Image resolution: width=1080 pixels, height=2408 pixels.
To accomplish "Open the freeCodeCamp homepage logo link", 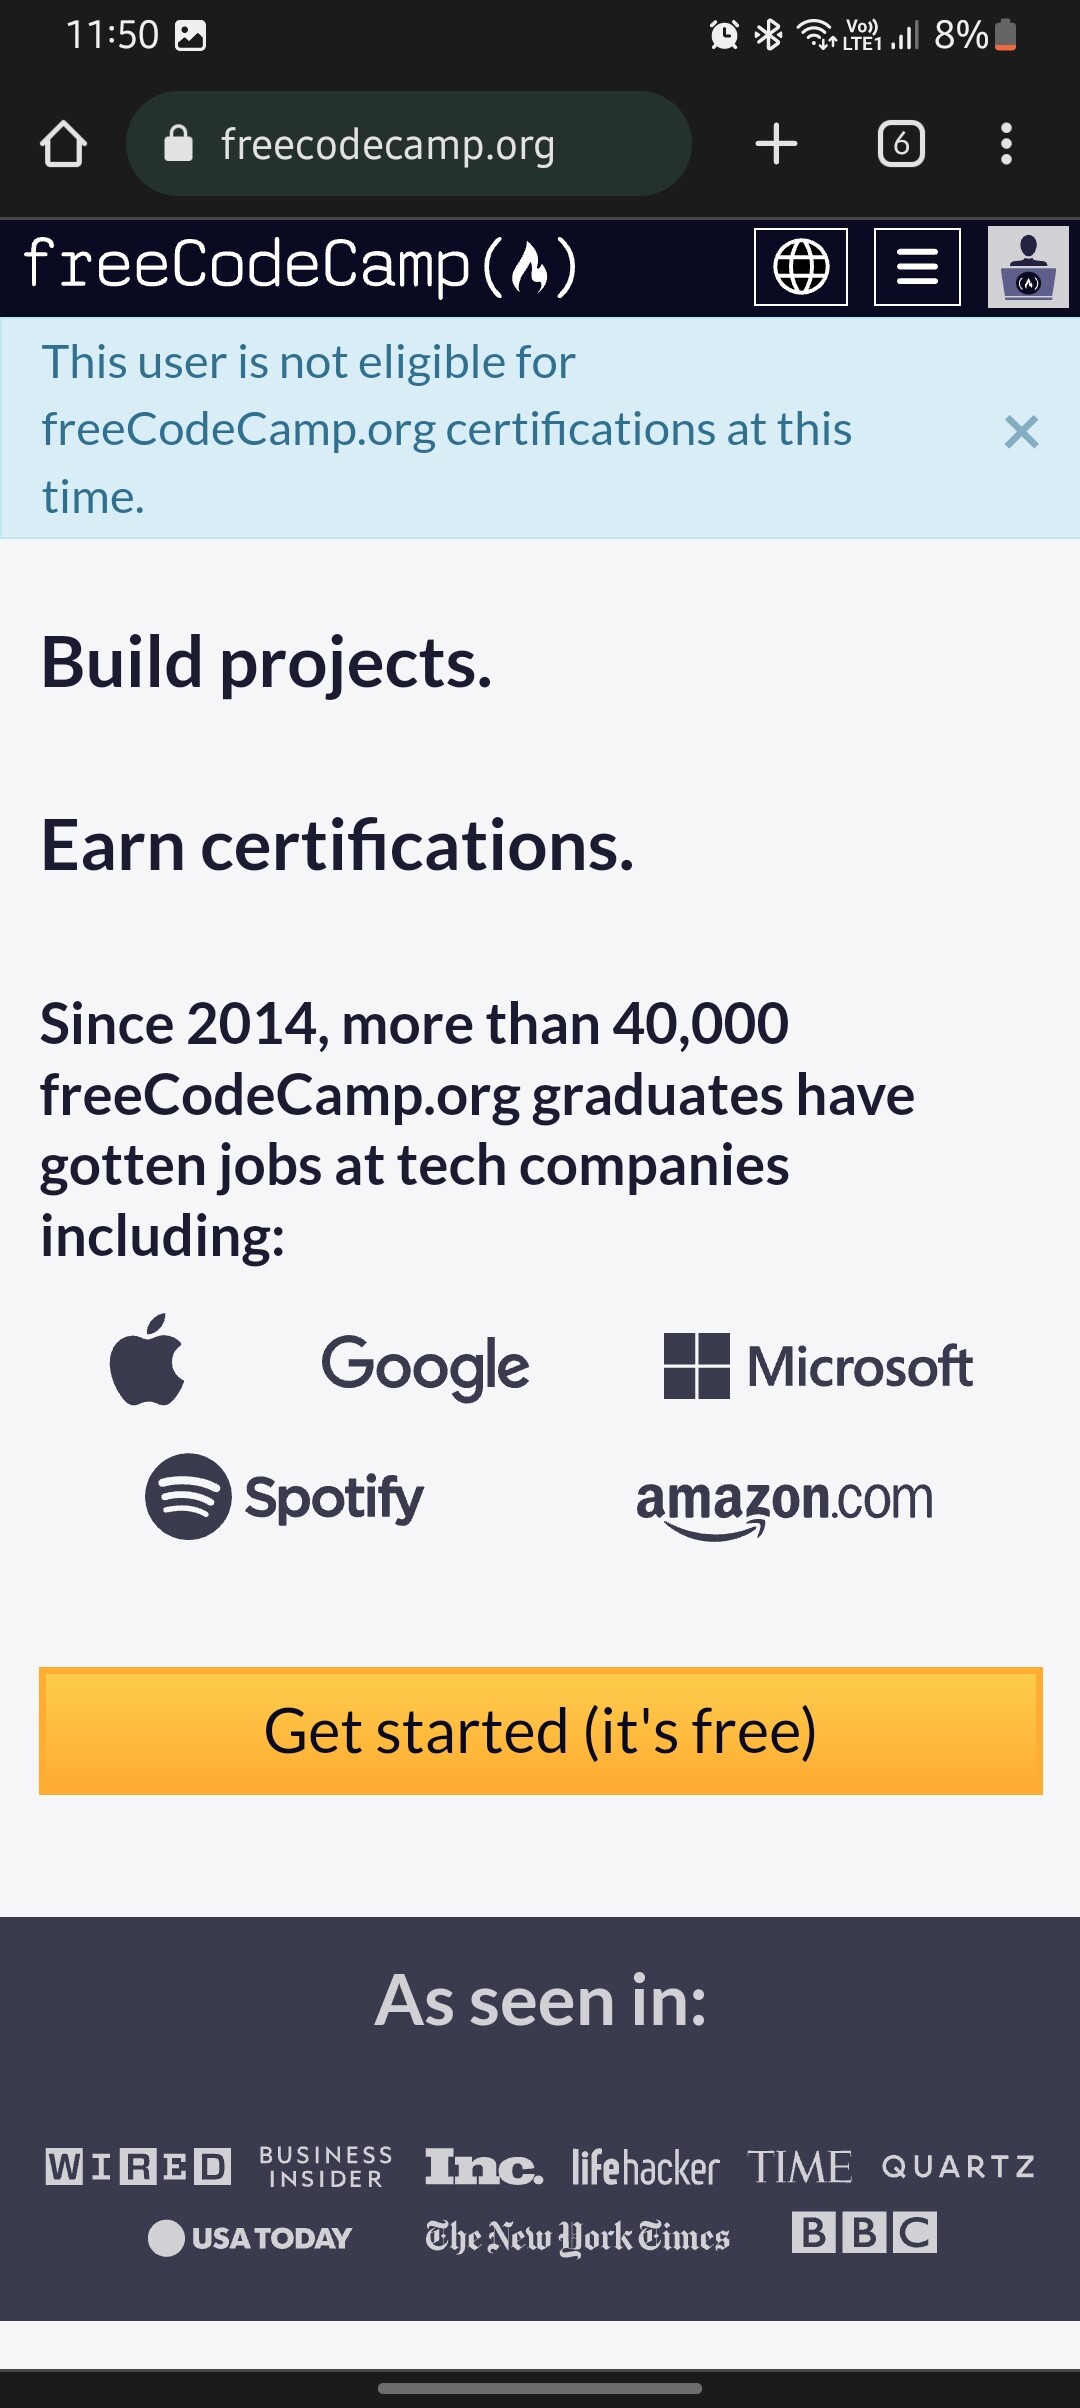I will (x=299, y=266).
